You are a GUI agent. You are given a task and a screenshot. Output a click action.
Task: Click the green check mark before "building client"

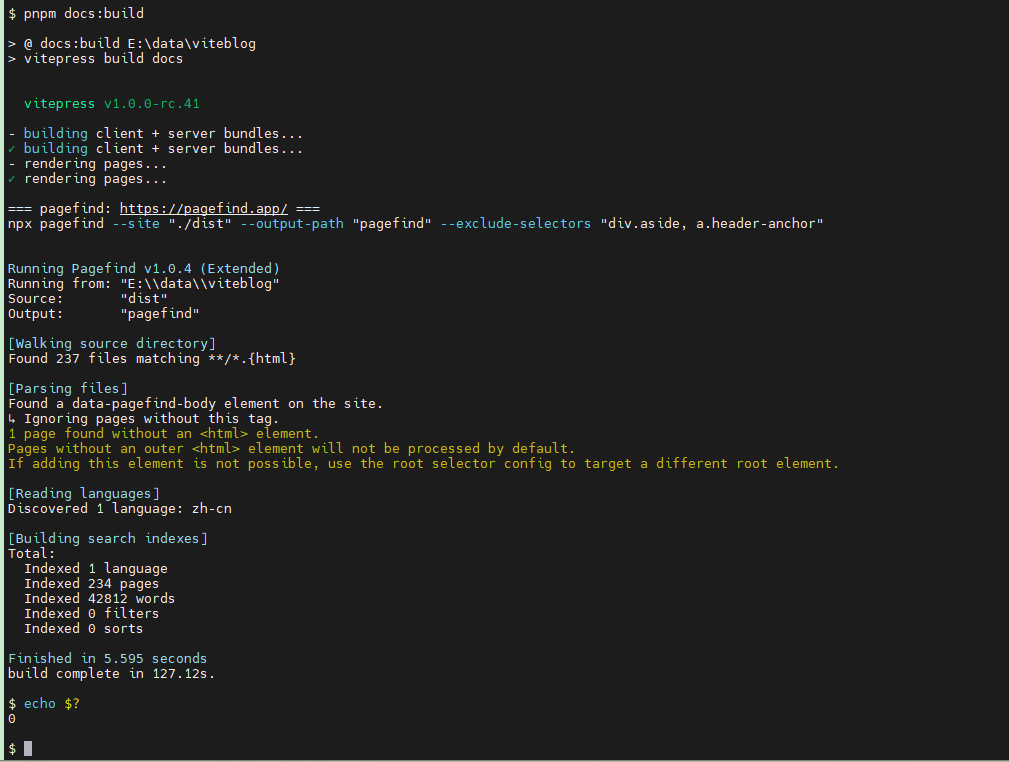click(x=11, y=148)
